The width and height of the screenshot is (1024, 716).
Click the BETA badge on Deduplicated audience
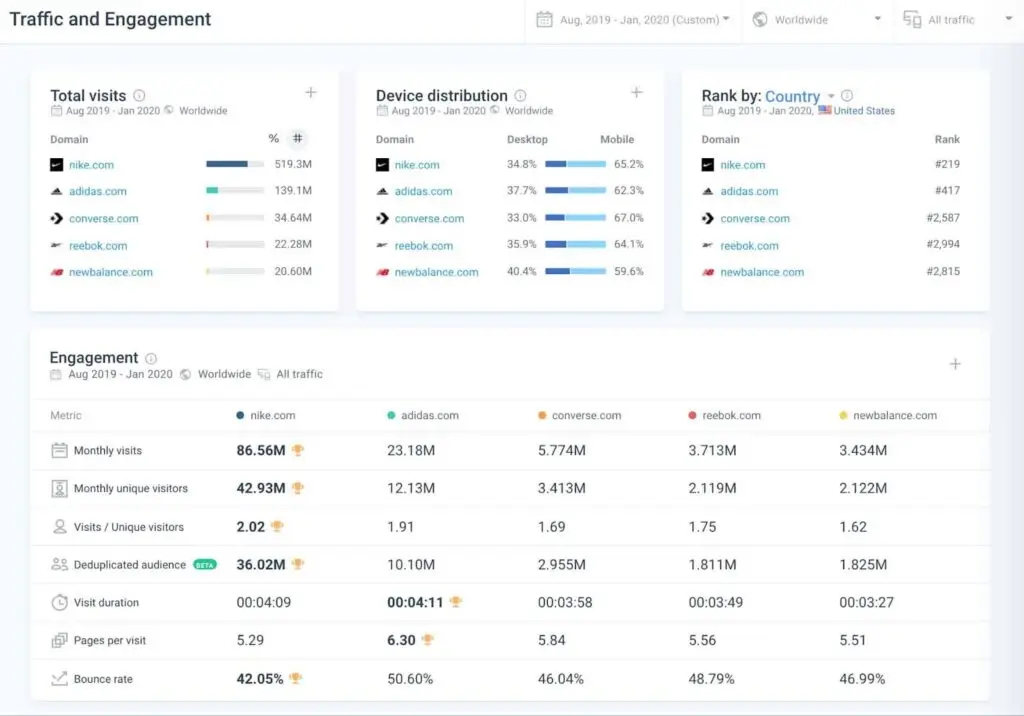pos(203,563)
